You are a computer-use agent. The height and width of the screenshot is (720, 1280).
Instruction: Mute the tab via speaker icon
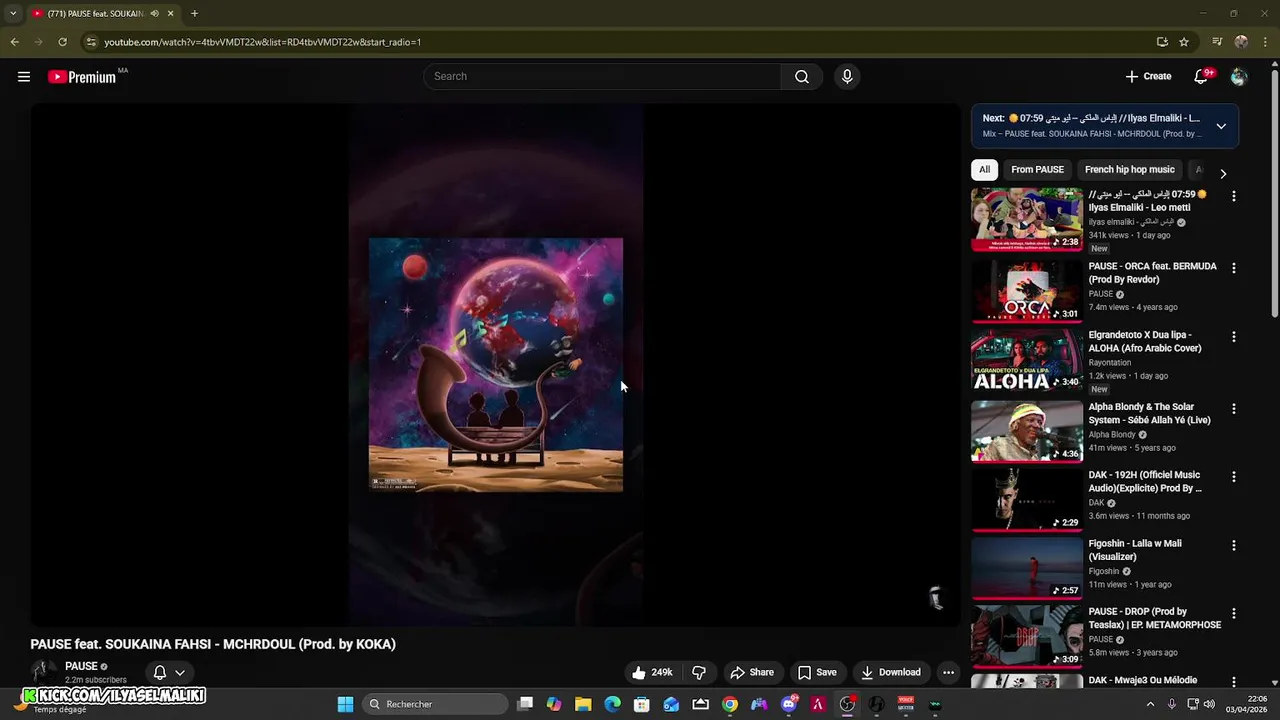(154, 14)
